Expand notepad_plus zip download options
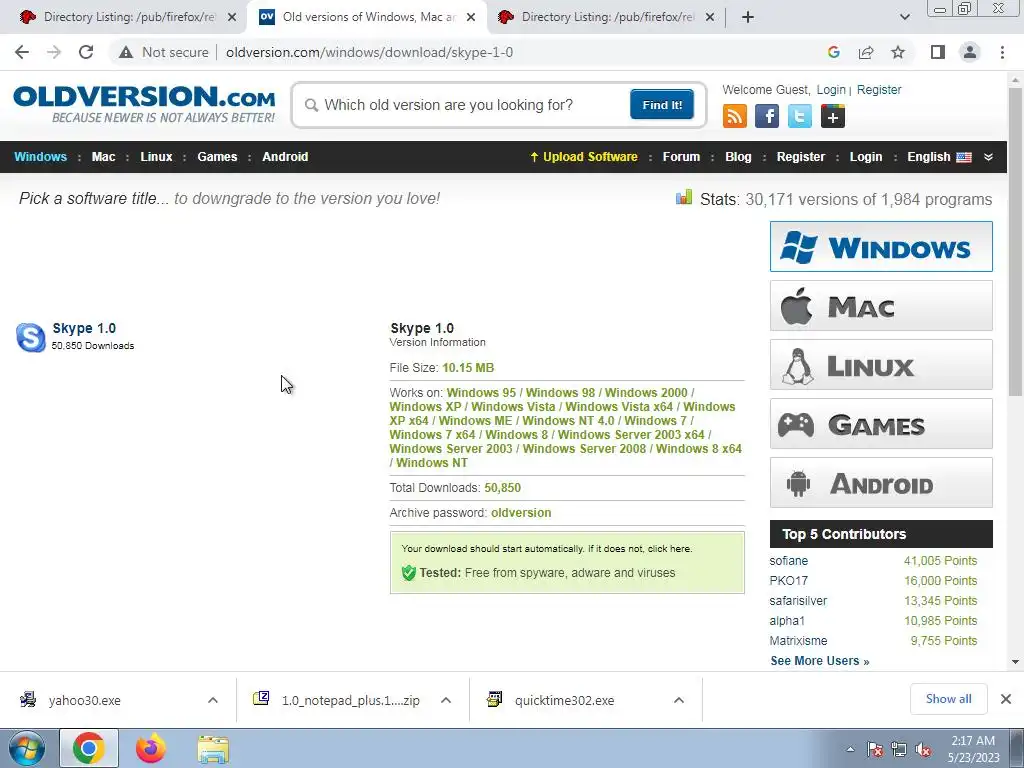The width and height of the screenshot is (1024, 768). 446,700
